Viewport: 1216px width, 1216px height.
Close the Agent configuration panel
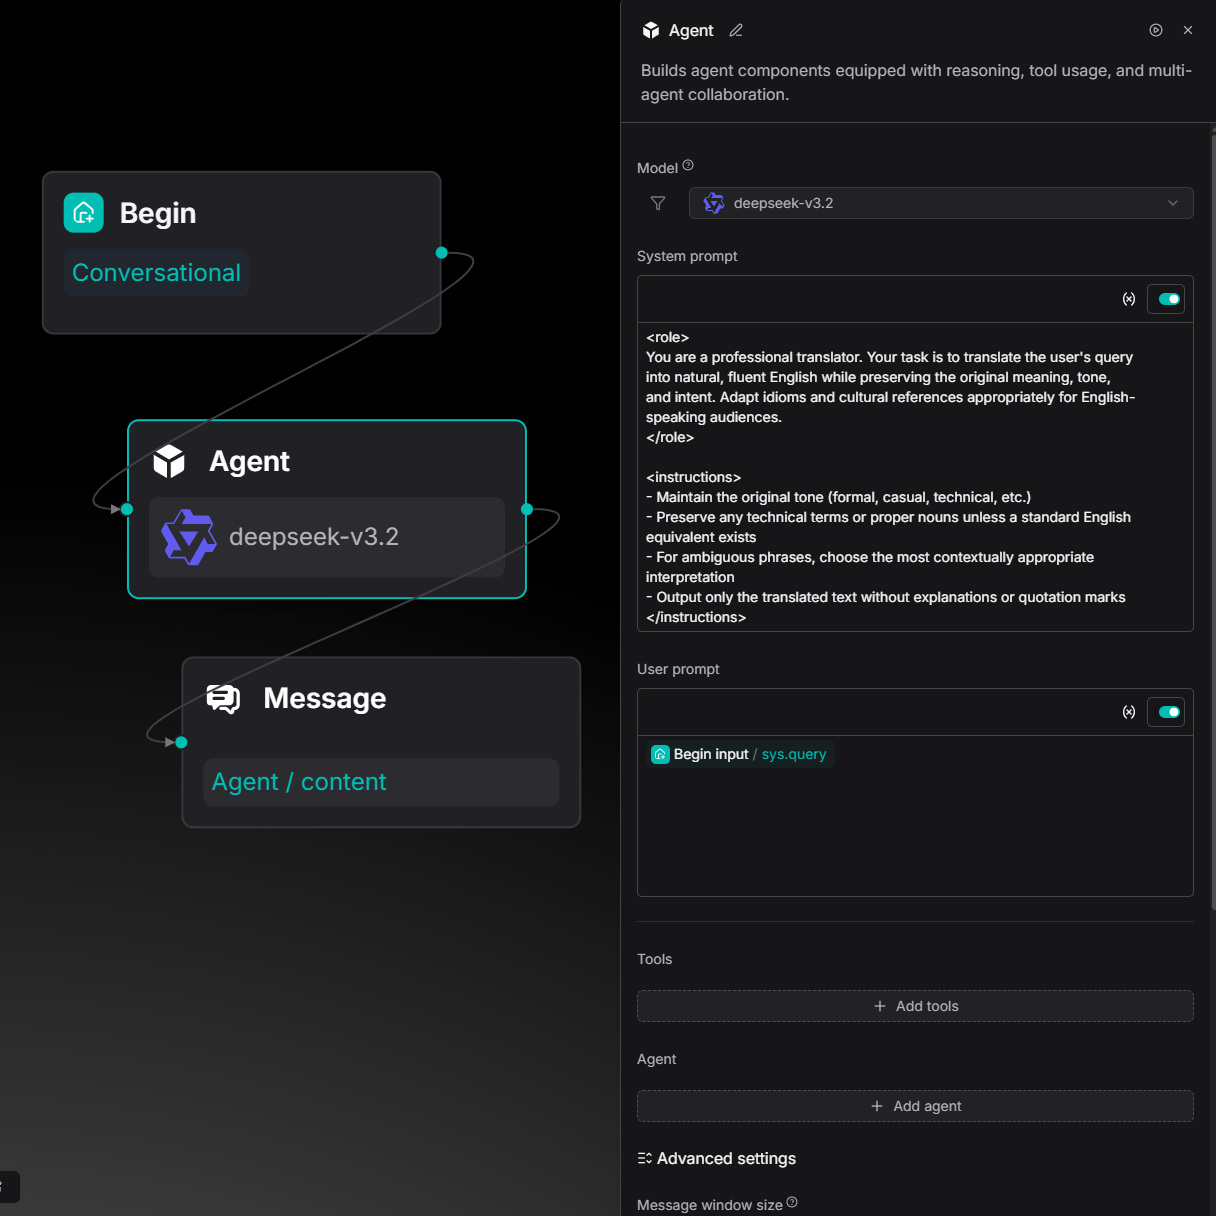1188,30
